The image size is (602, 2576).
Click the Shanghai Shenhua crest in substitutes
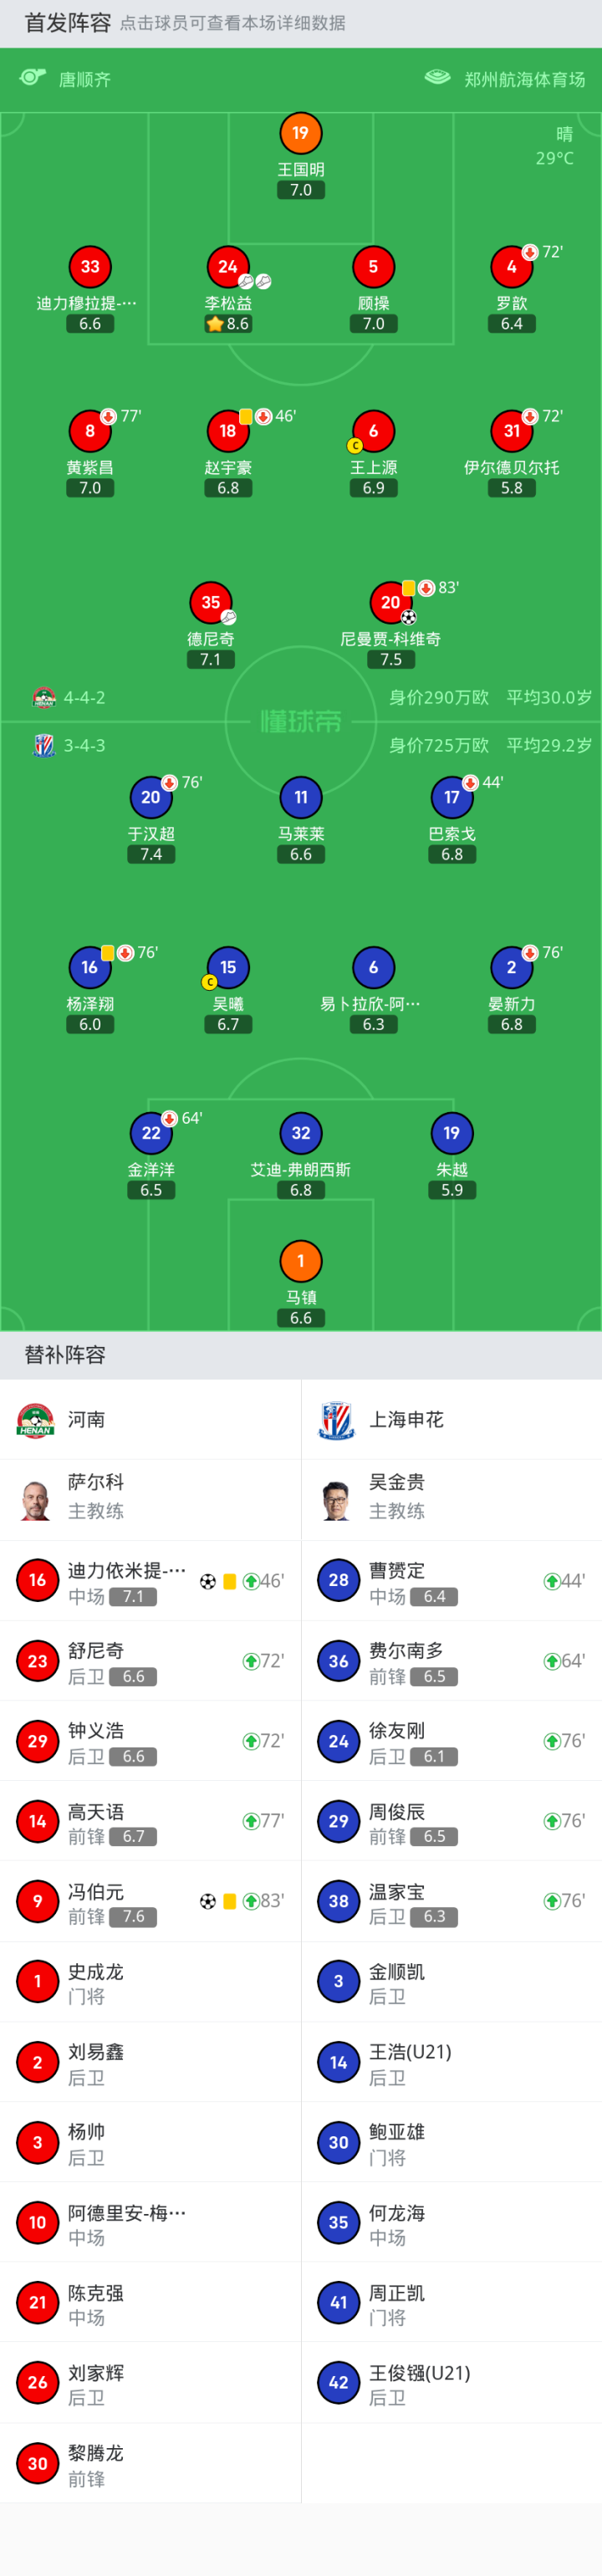(x=337, y=1419)
